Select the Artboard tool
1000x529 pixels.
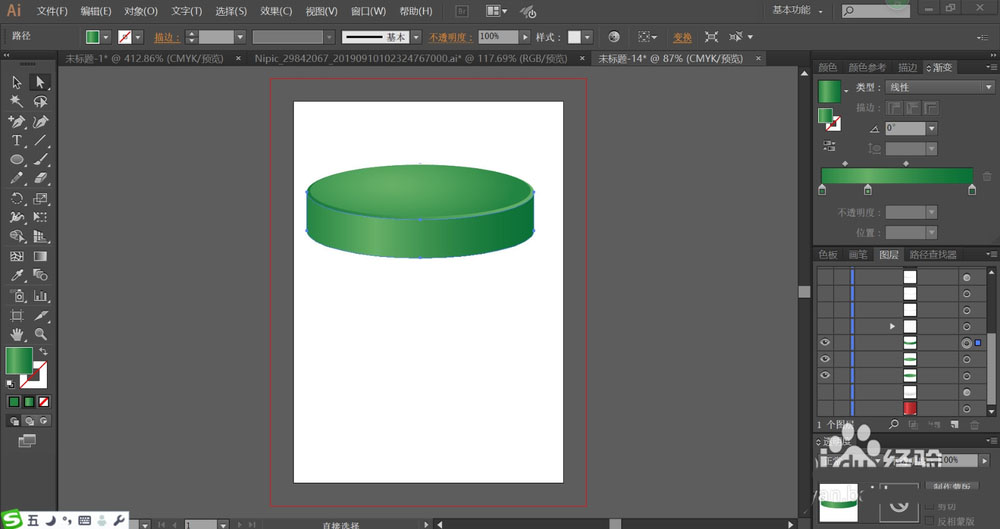(17, 315)
